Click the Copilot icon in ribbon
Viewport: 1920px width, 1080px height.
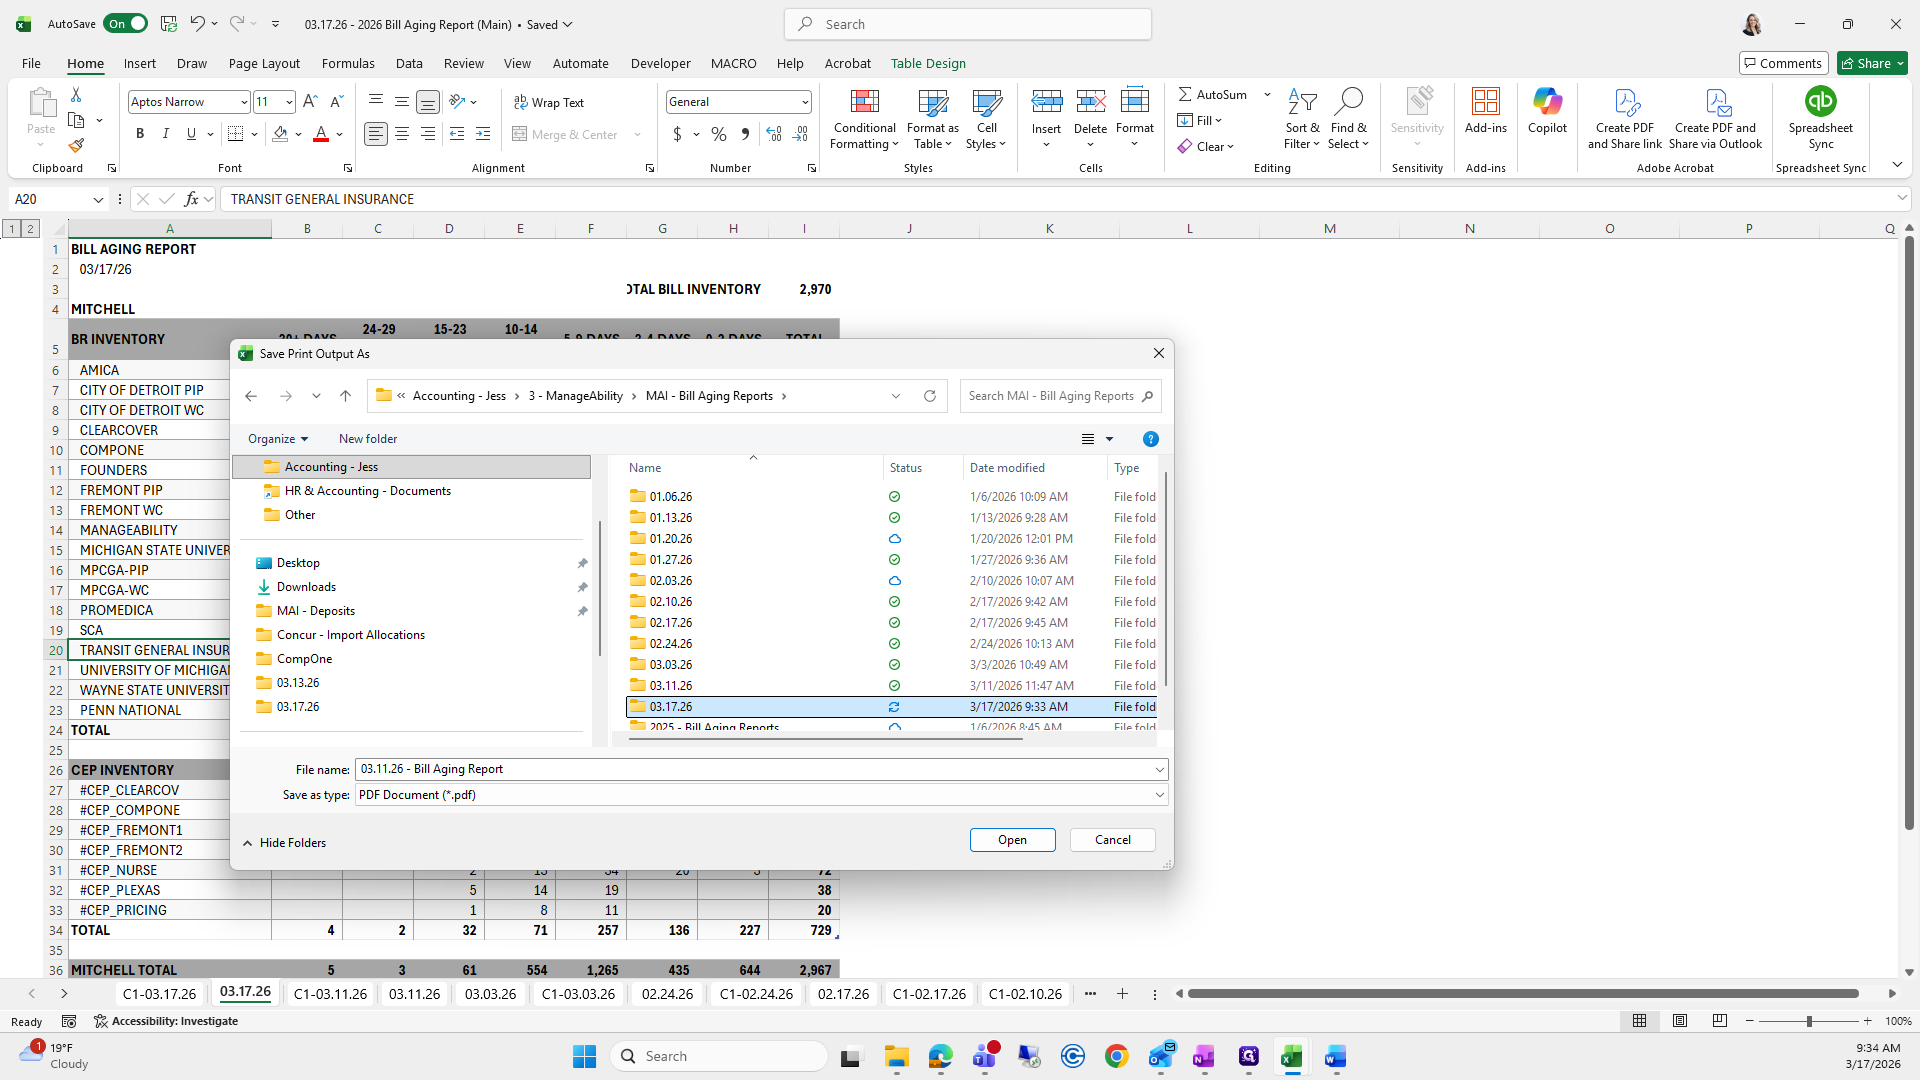(x=1547, y=102)
